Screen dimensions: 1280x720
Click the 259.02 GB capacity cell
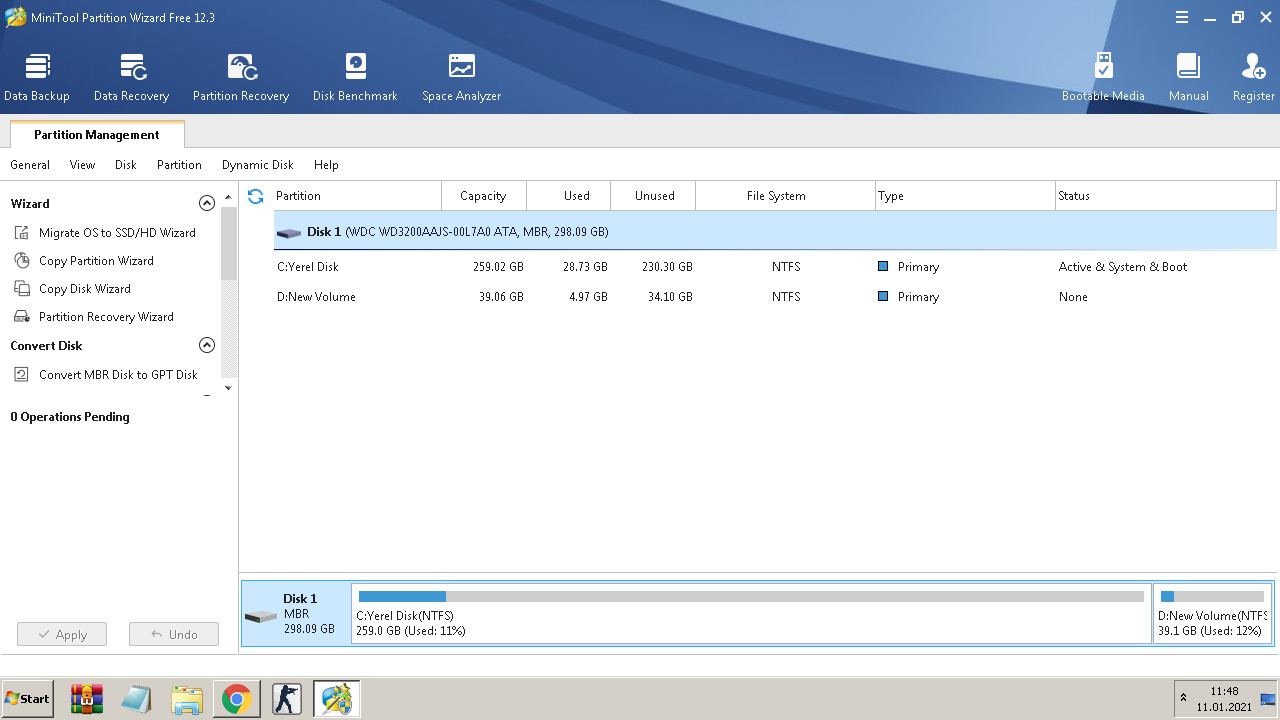(x=498, y=267)
